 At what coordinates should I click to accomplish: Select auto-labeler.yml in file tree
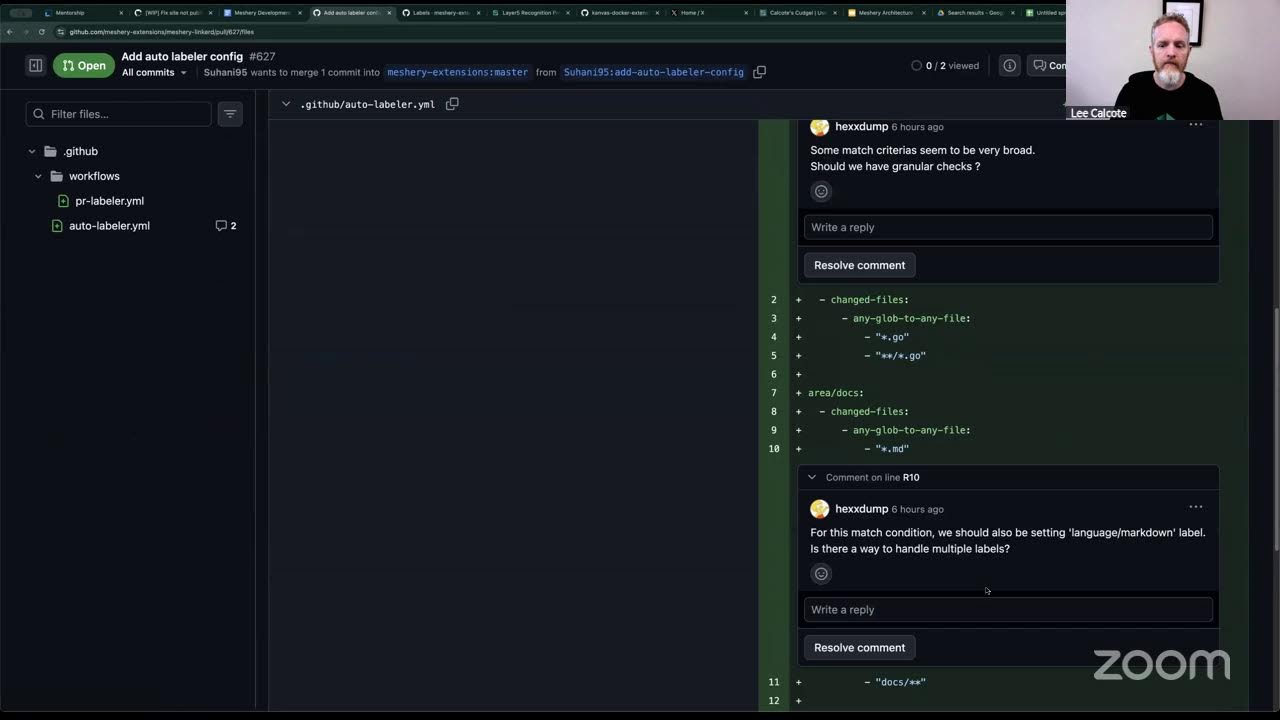coord(109,226)
